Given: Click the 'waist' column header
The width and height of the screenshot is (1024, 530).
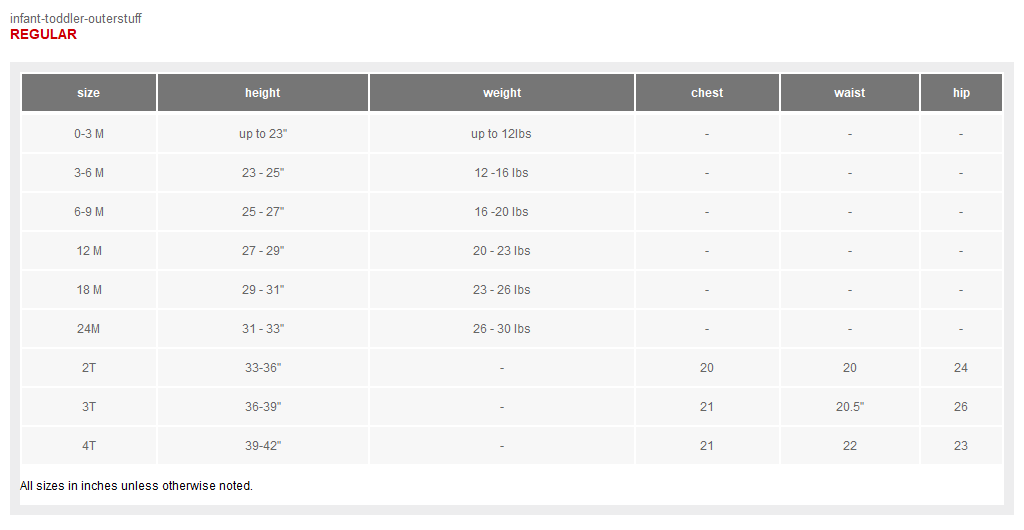Looking at the screenshot, I should click(x=850, y=93).
